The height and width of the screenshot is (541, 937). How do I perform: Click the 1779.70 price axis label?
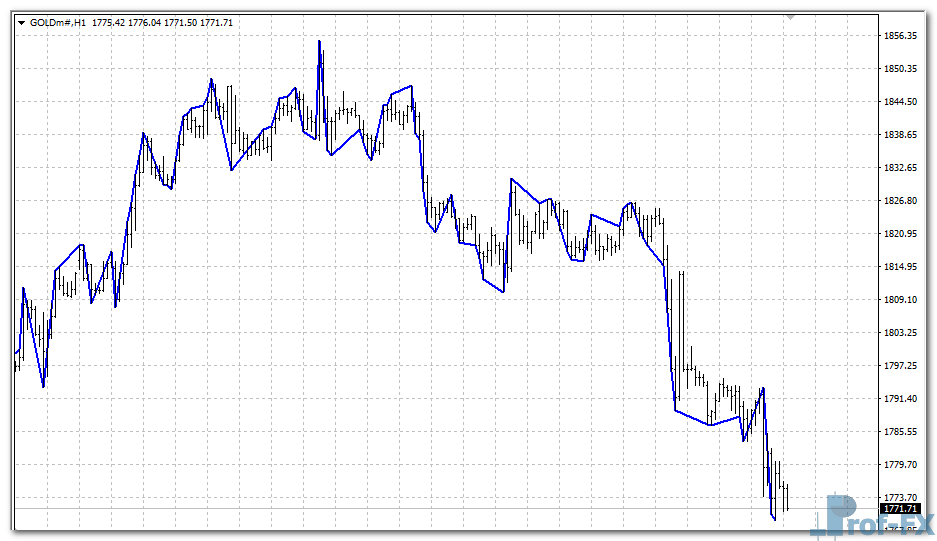coord(900,465)
